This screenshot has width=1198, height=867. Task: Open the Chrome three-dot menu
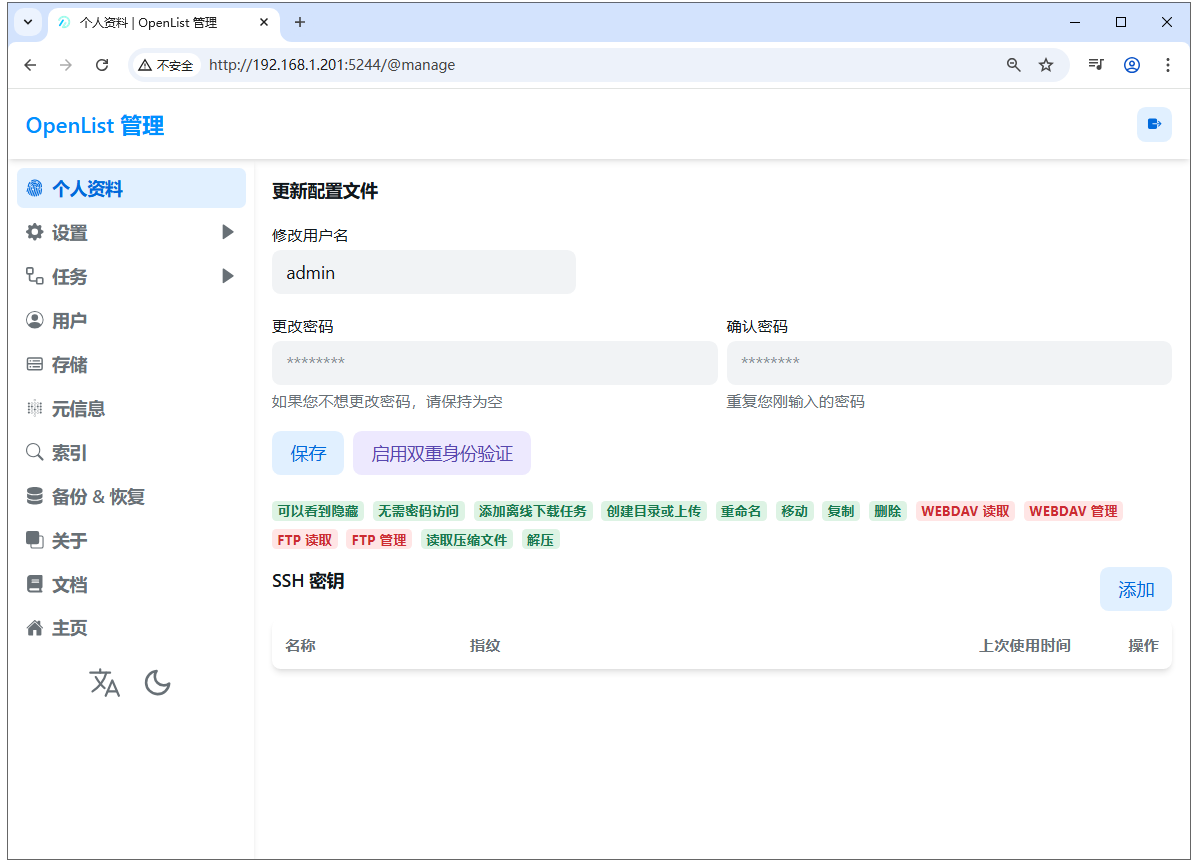(x=1168, y=64)
